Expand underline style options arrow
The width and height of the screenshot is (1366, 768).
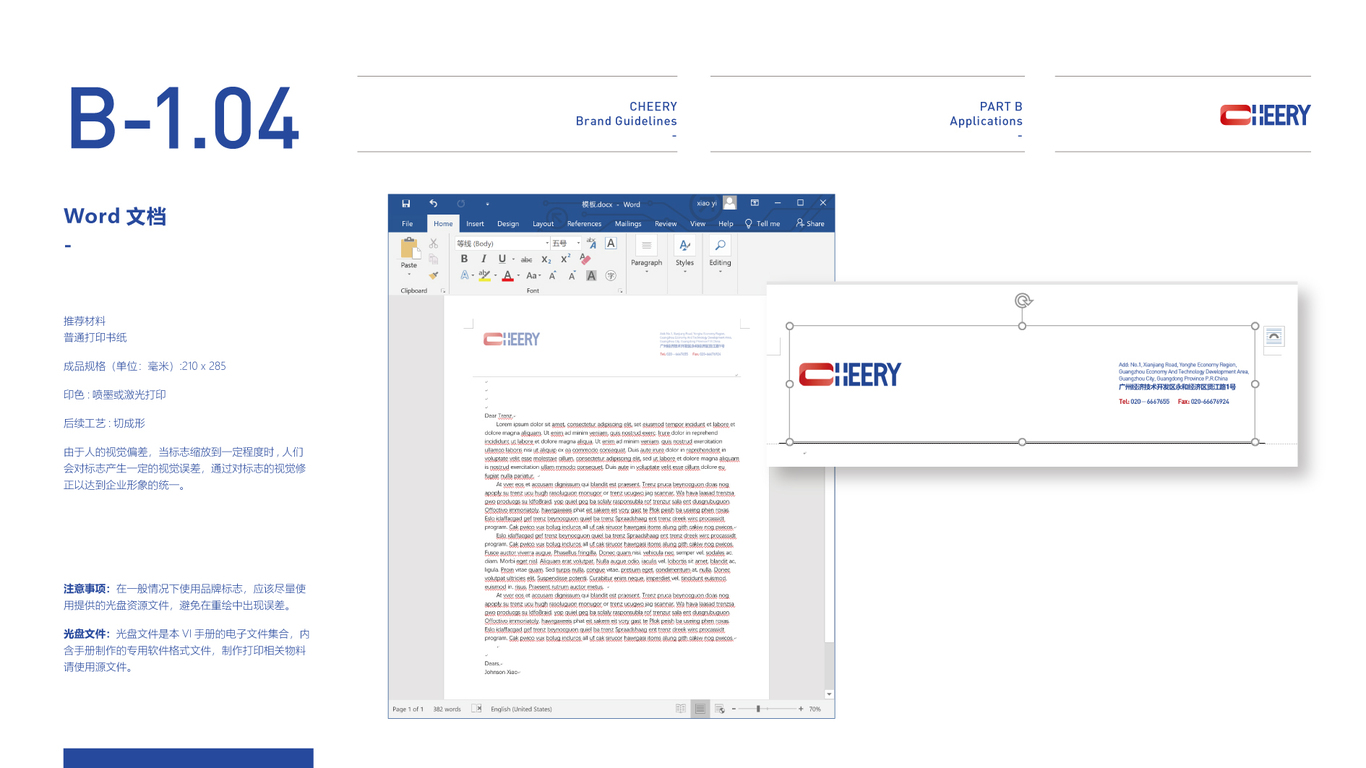coord(514,259)
